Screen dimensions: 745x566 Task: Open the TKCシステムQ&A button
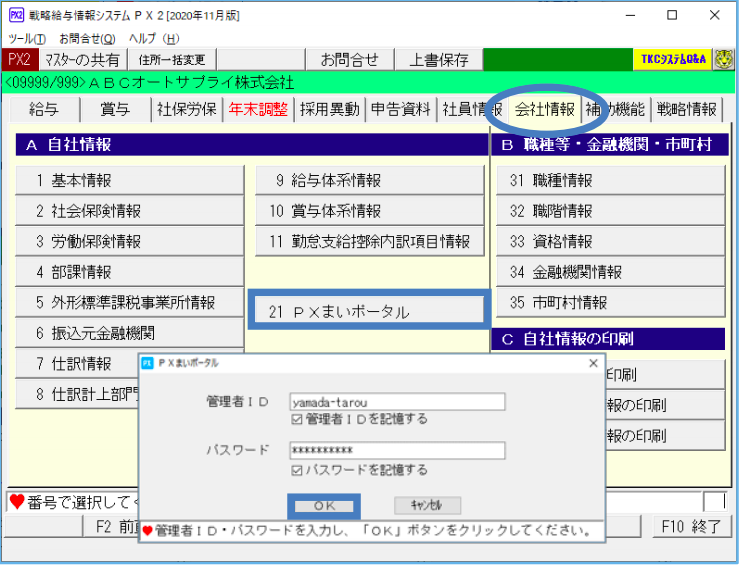click(673, 60)
